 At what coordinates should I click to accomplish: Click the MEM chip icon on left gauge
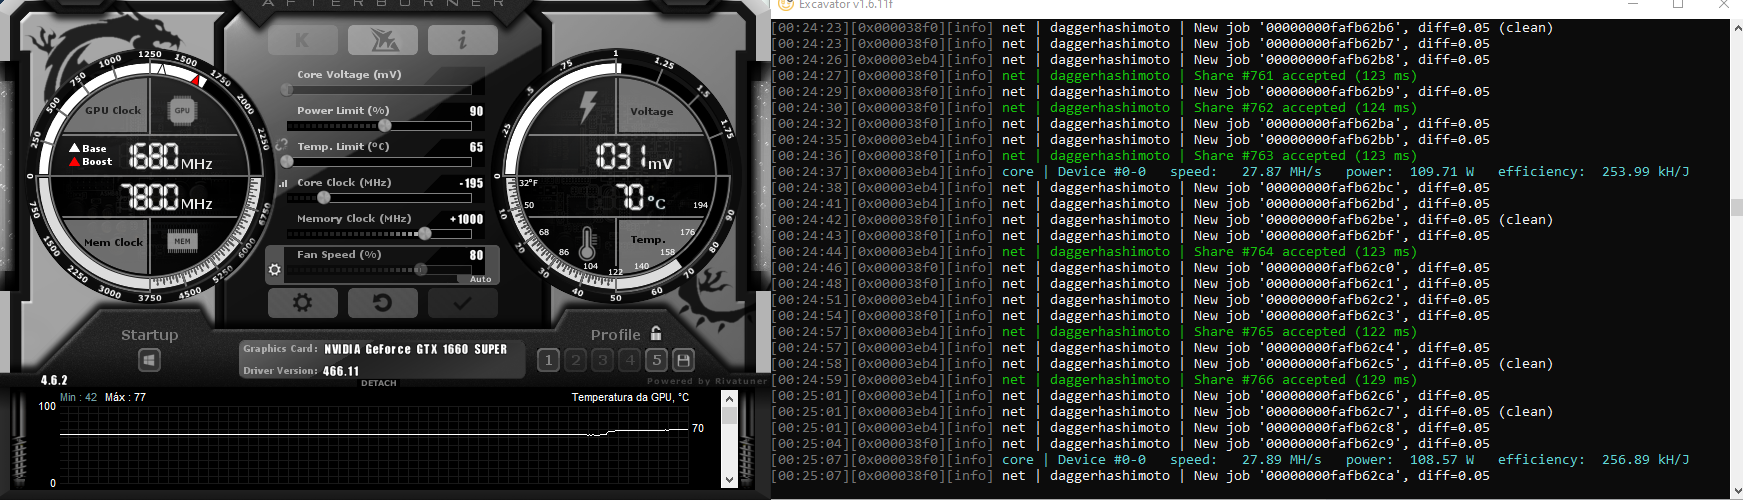pos(182,241)
